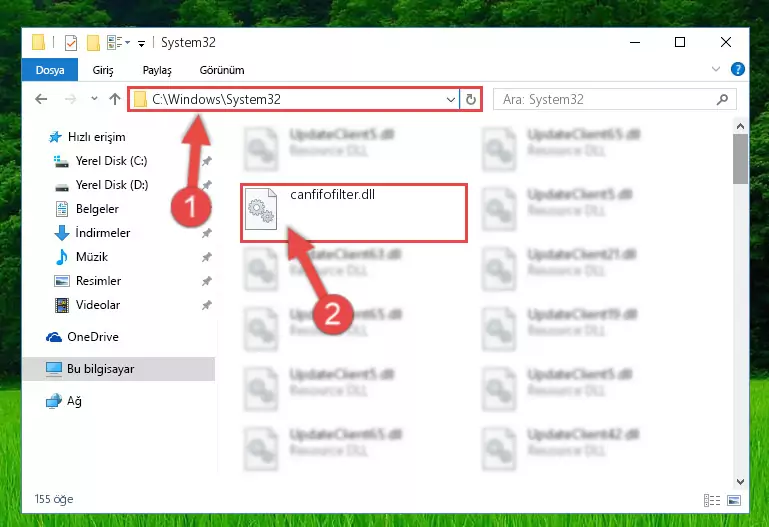769x527 pixels.
Task: Switch to large icons view in status bar
Action: point(734,500)
